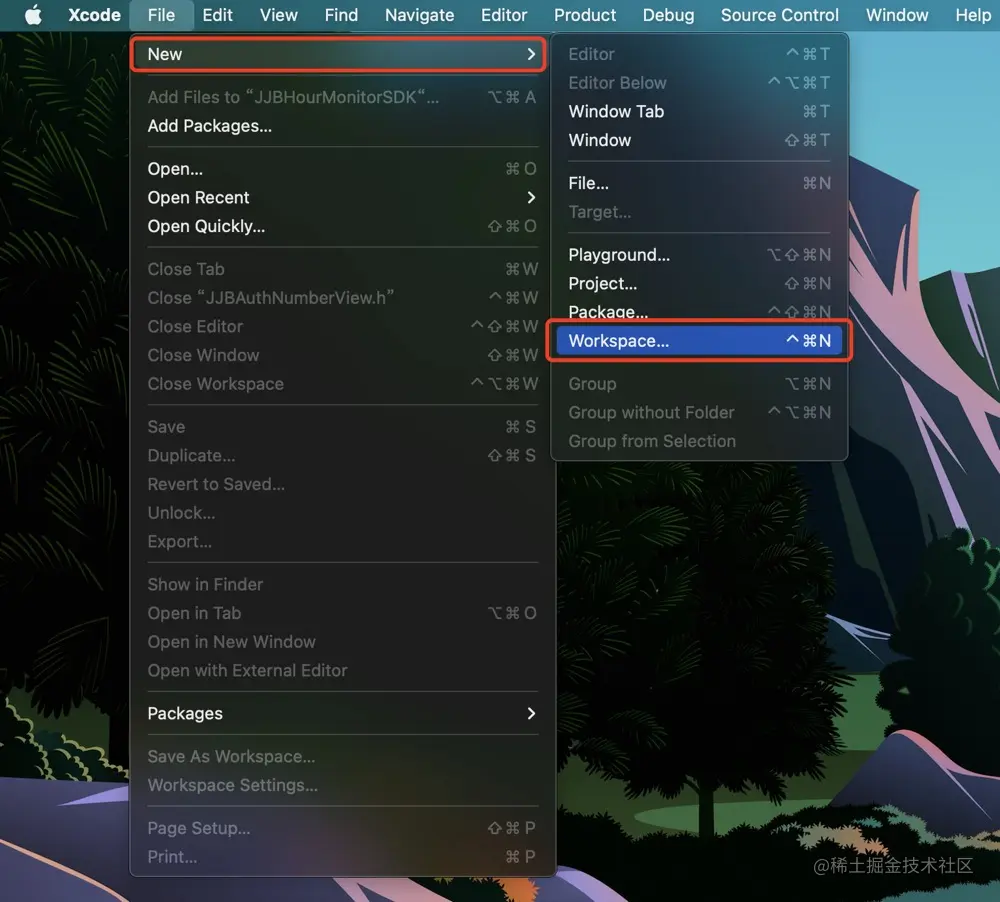Select Open… in the File menu
Viewport: 1000px width, 902px height.
[x=342, y=169]
